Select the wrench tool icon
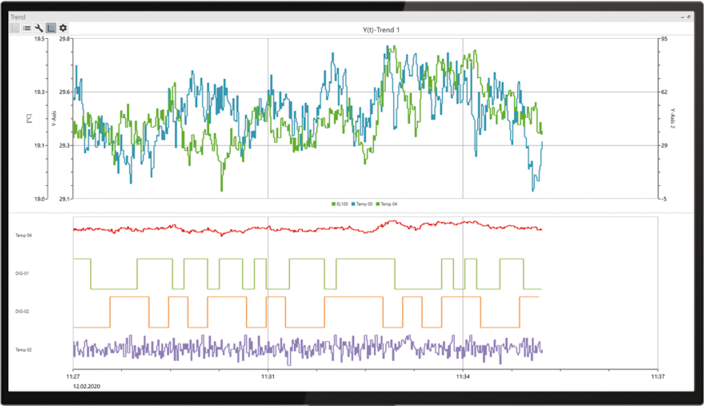Image resolution: width=704 pixels, height=406 pixels. 39,29
